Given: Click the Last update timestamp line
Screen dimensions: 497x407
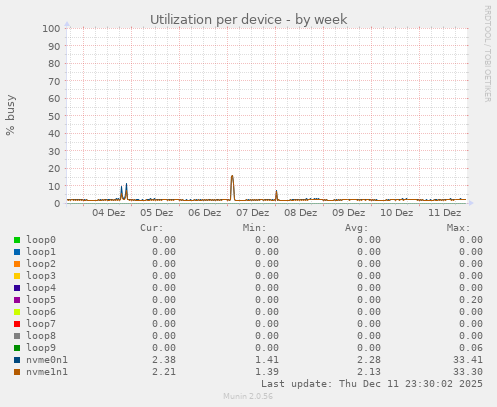Looking at the screenshot, I should (372, 384).
